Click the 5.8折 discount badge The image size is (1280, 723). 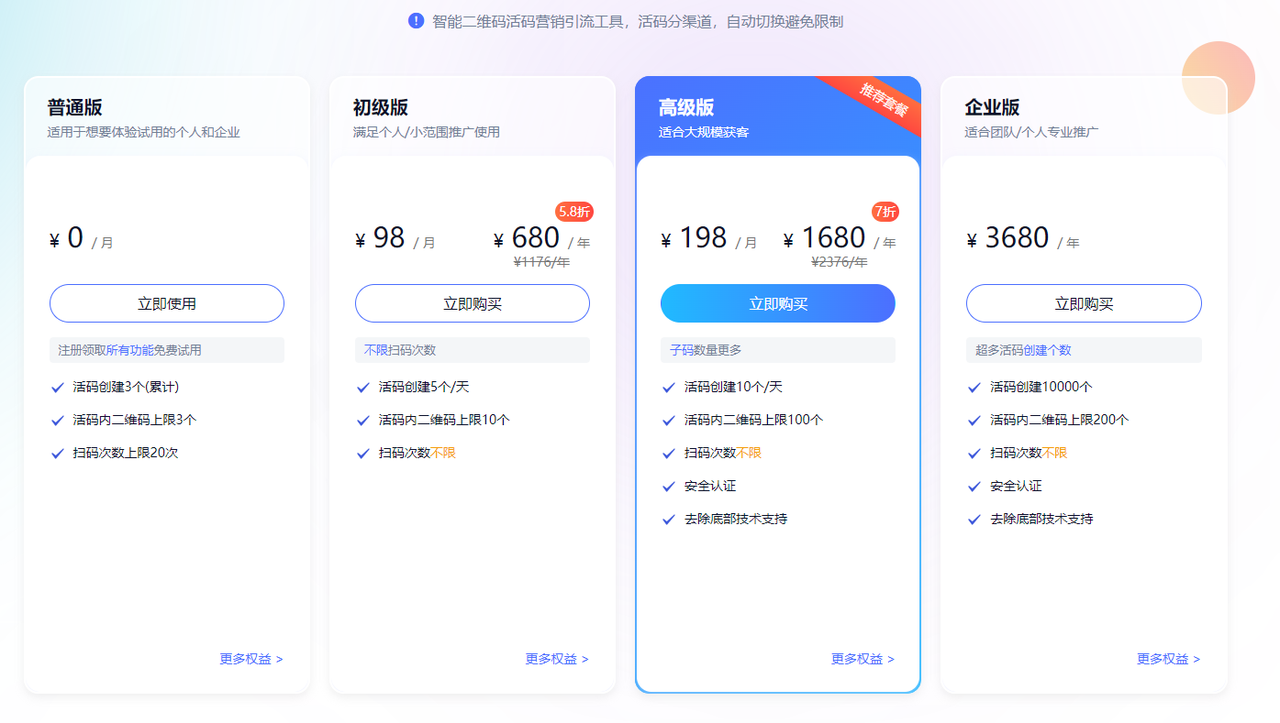(x=575, y=212)
